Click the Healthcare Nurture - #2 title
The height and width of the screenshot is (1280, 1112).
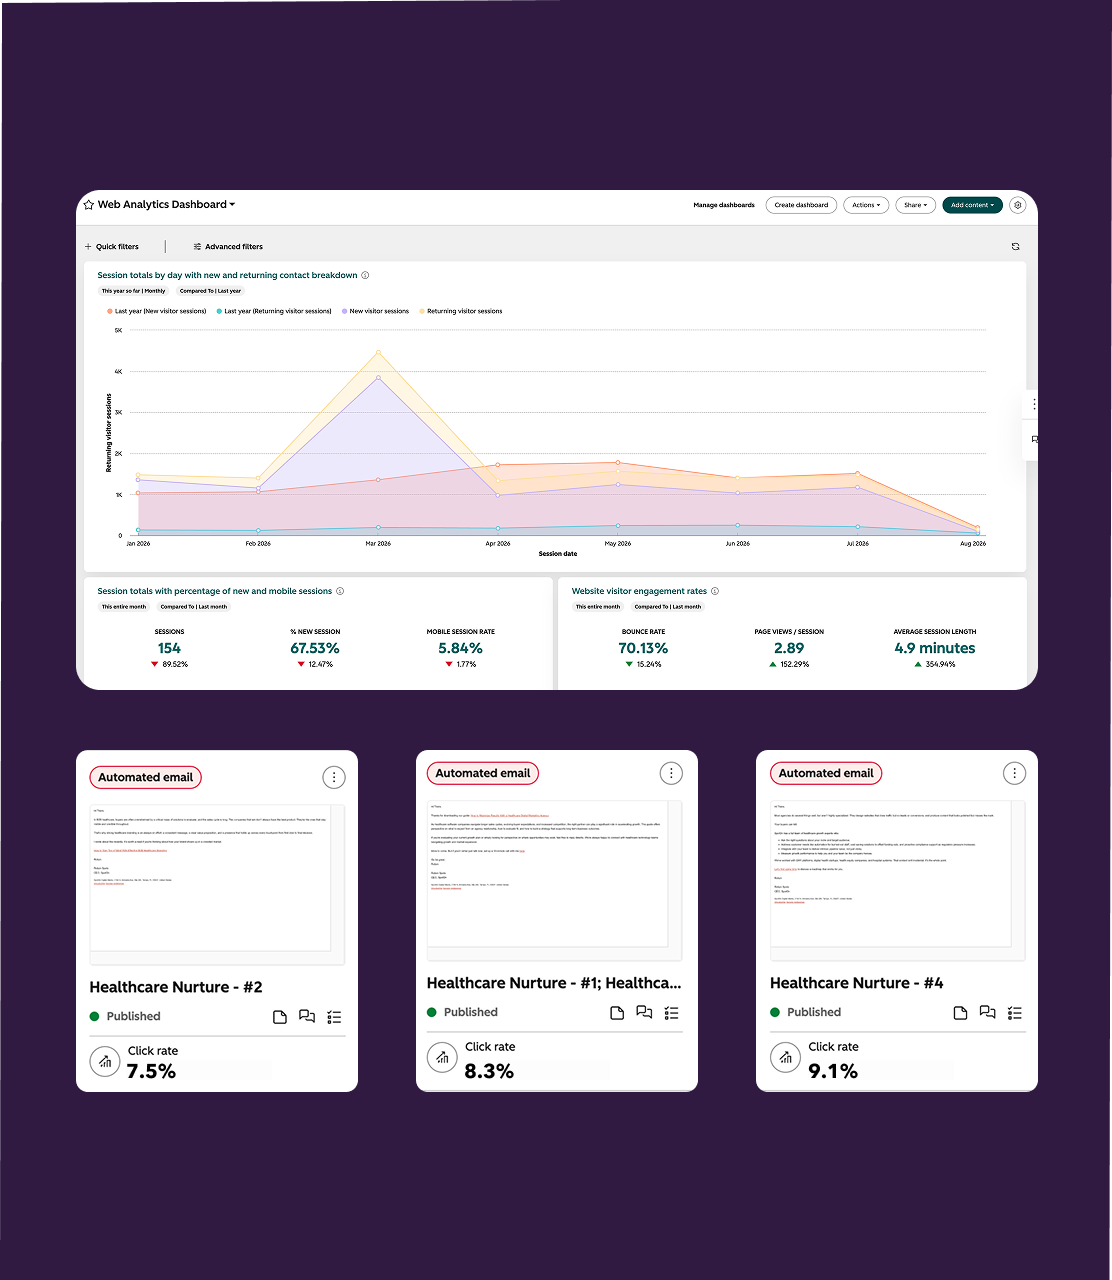(176, 987)
